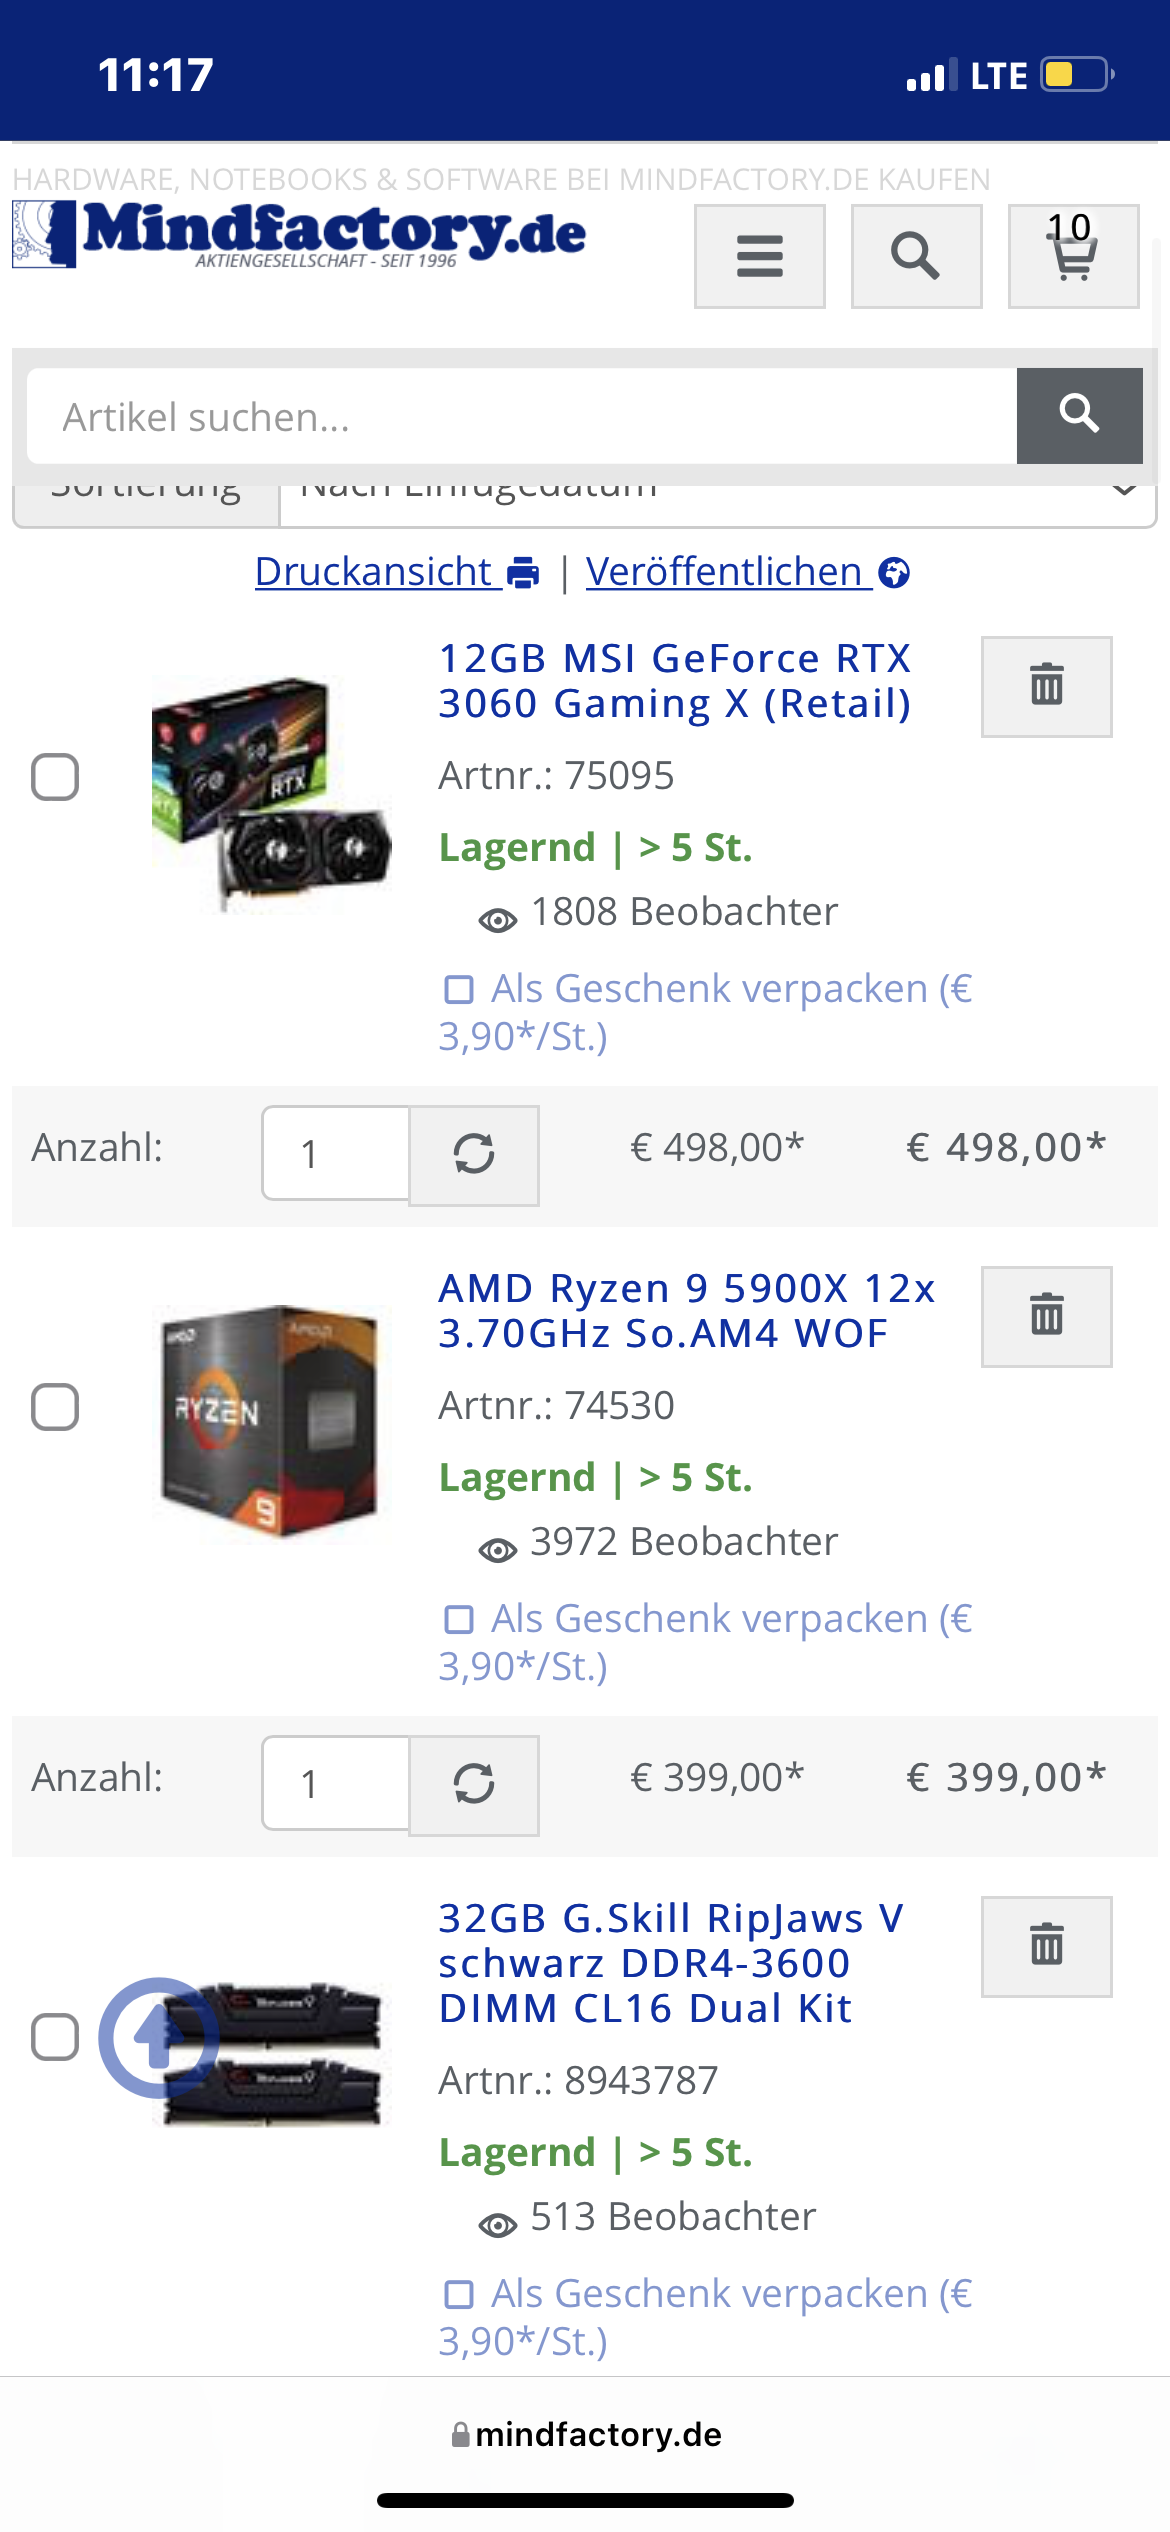Submit search with dark magnifier button
This screenshot has height=2532, width=1170.
click(1080, 415)
